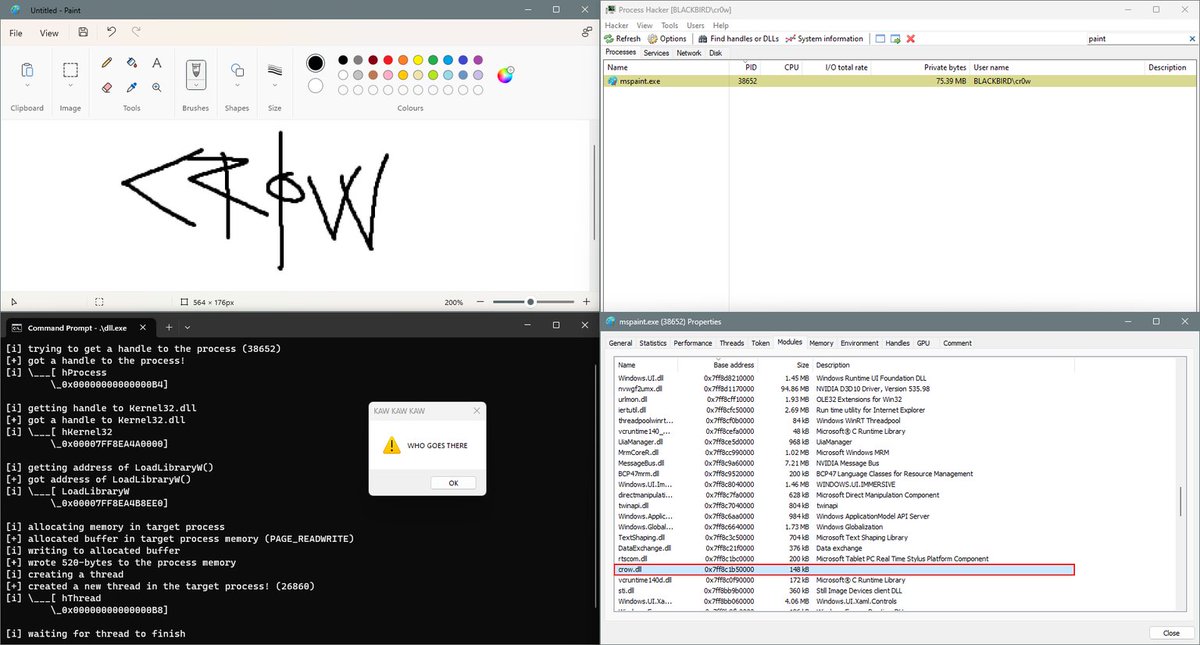Viewport: 1200px width, 645px height.
Task: Open the Threads tab in mspaint.exe Properties
Action: (731, 343)
